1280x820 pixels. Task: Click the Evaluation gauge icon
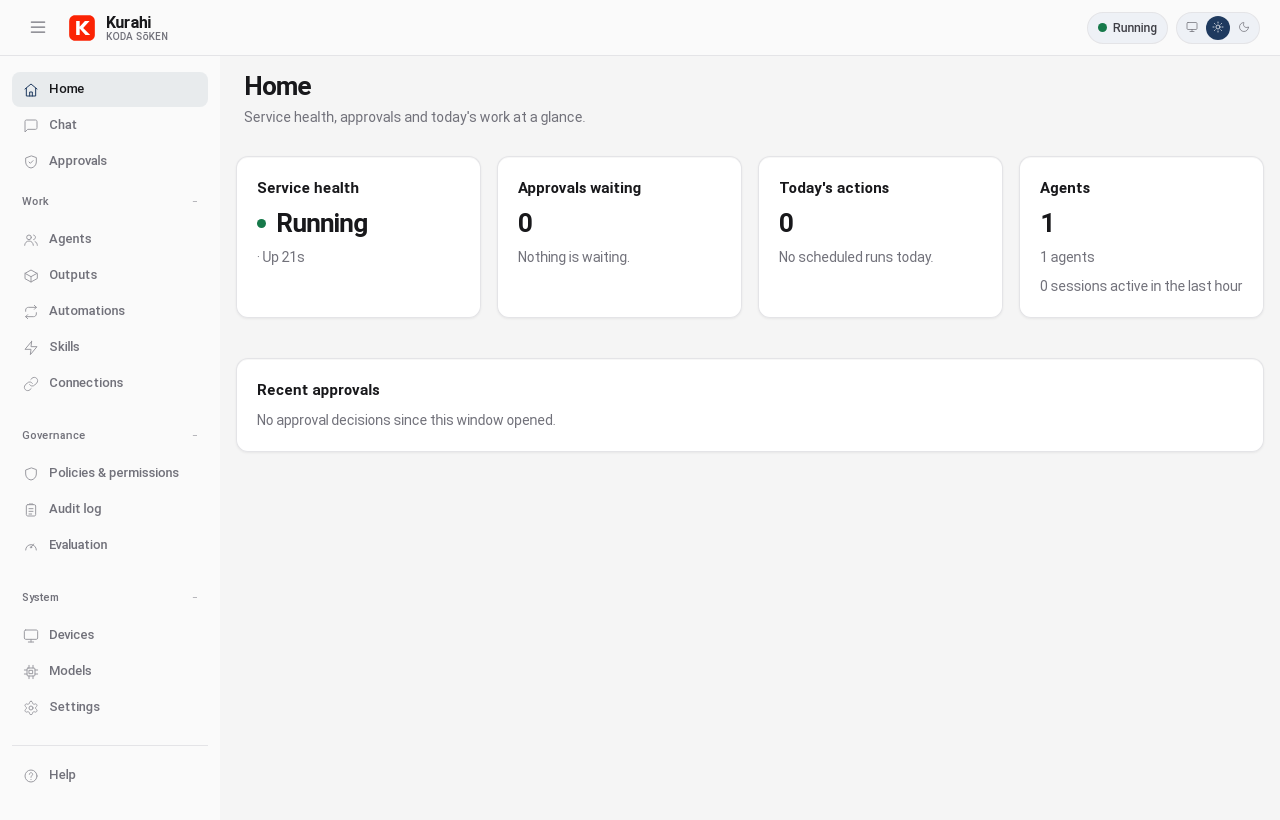click(x=31, y=545)
